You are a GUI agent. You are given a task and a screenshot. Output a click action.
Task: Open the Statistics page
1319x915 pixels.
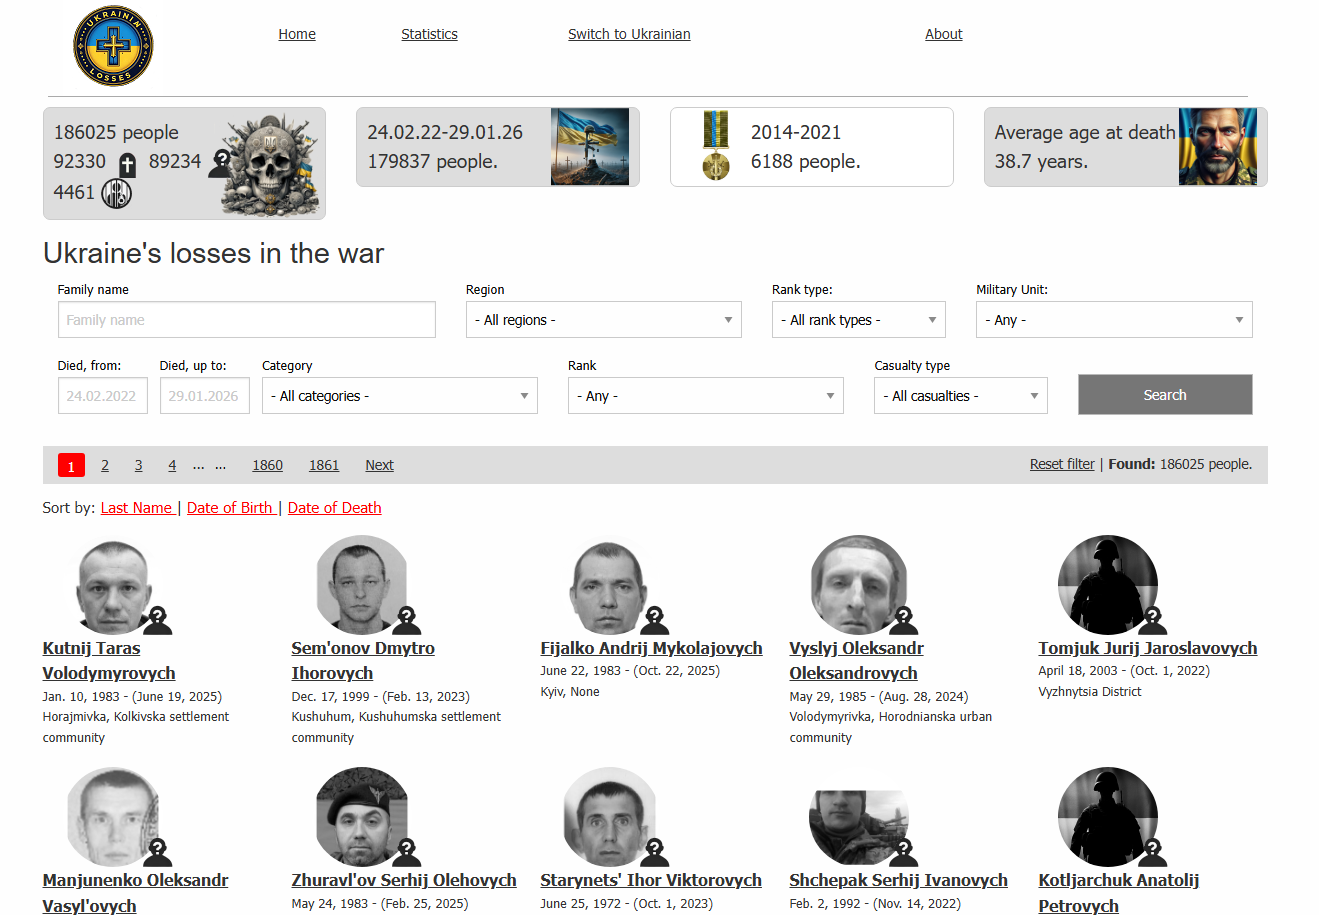[x=429, y=34]
